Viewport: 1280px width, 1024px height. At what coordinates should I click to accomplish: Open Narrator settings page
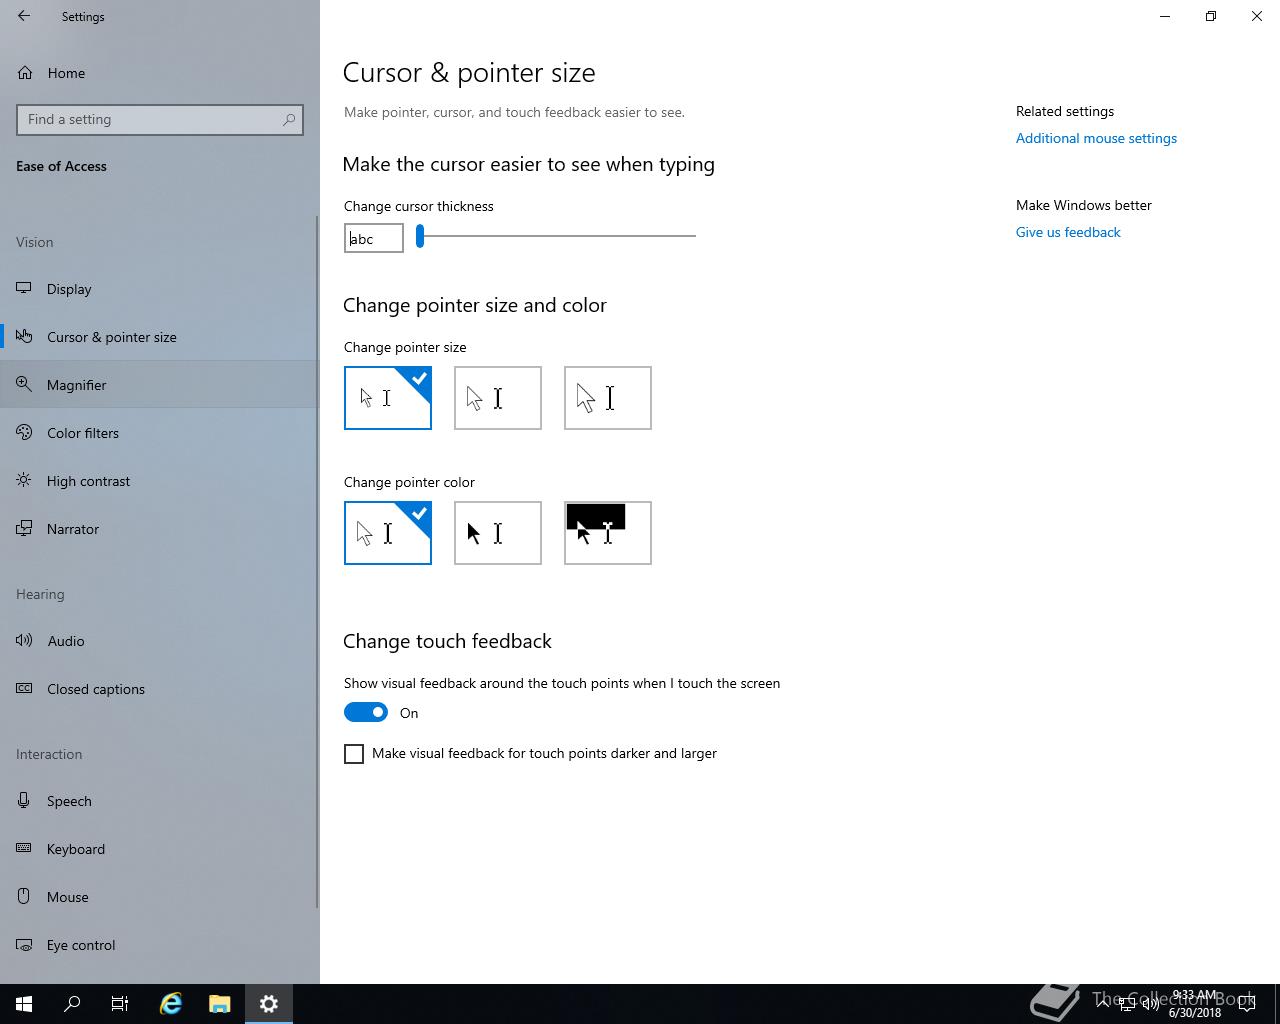pyautogui.click(x=160, y=529)
